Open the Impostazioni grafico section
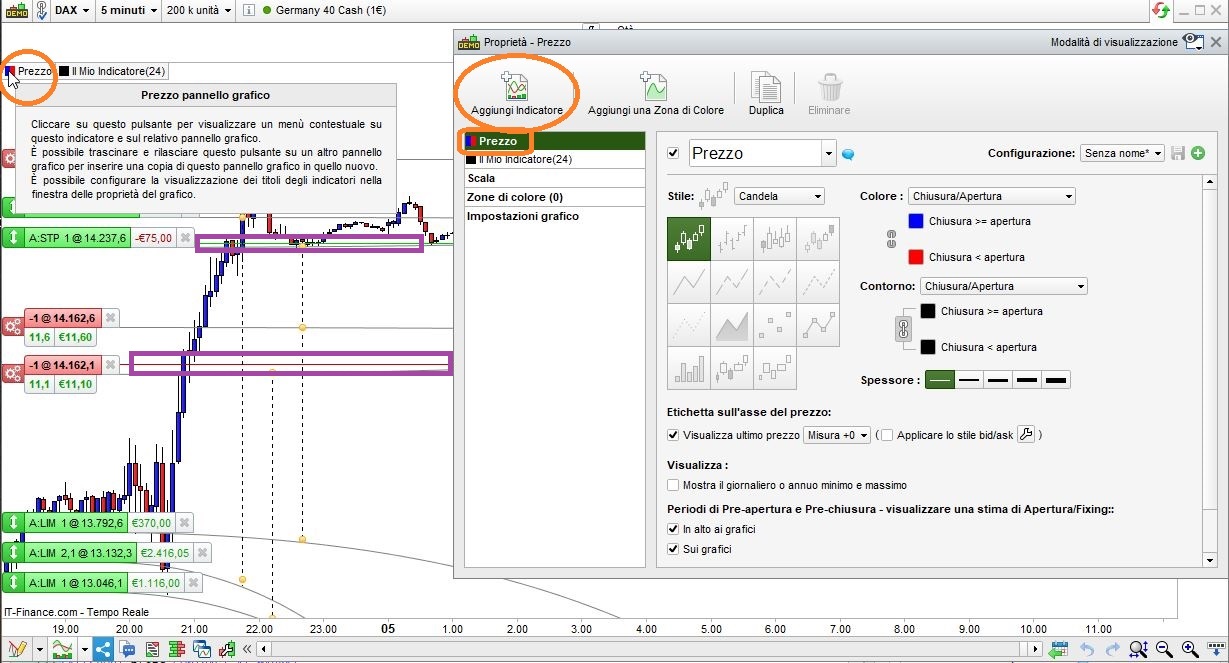This screenshot has width=1229, height=663. (553, 216)
